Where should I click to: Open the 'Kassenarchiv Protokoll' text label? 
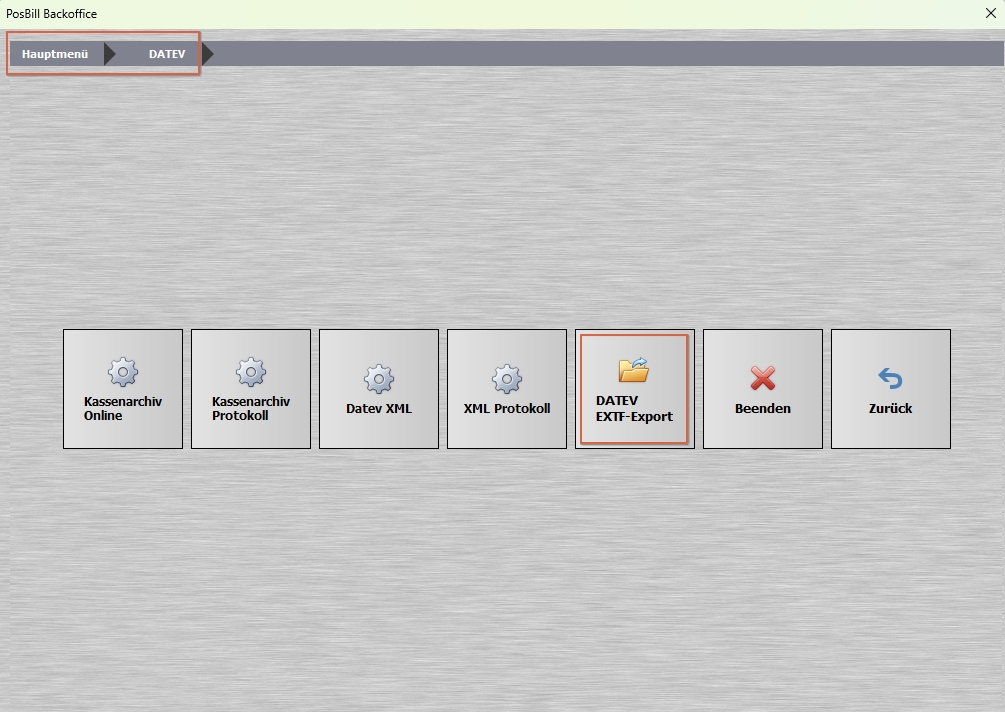tap(251, 409)
